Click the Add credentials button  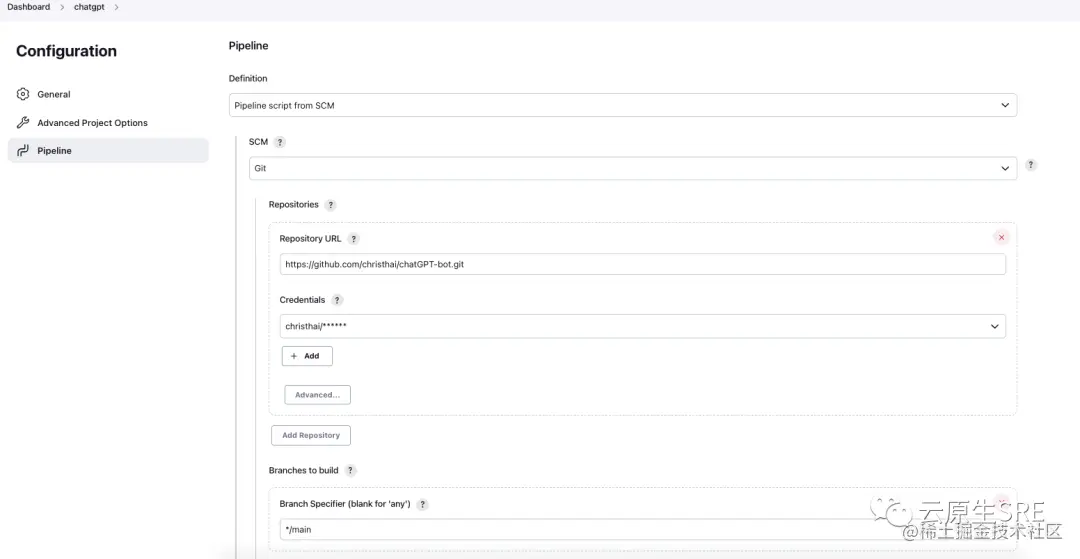tap(306, 356)
